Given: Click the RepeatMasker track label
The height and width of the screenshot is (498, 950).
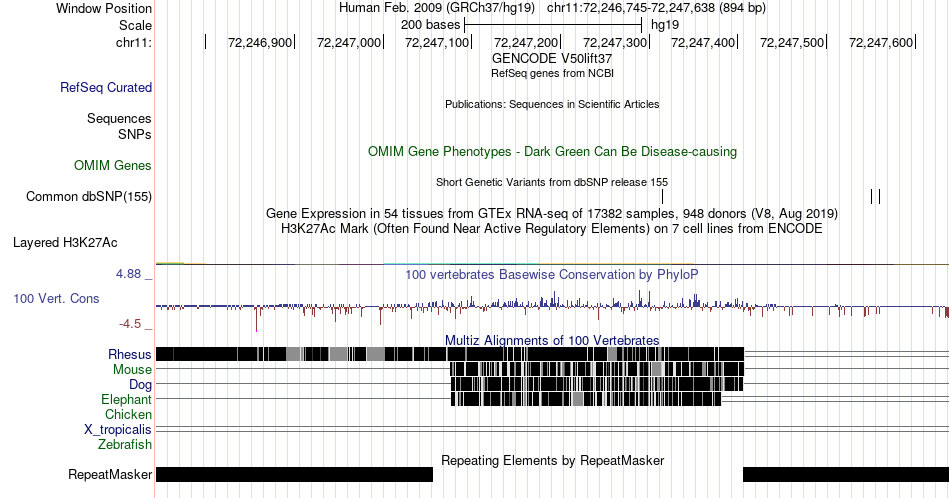Looking at the screenshot, I should click(110, 474).
